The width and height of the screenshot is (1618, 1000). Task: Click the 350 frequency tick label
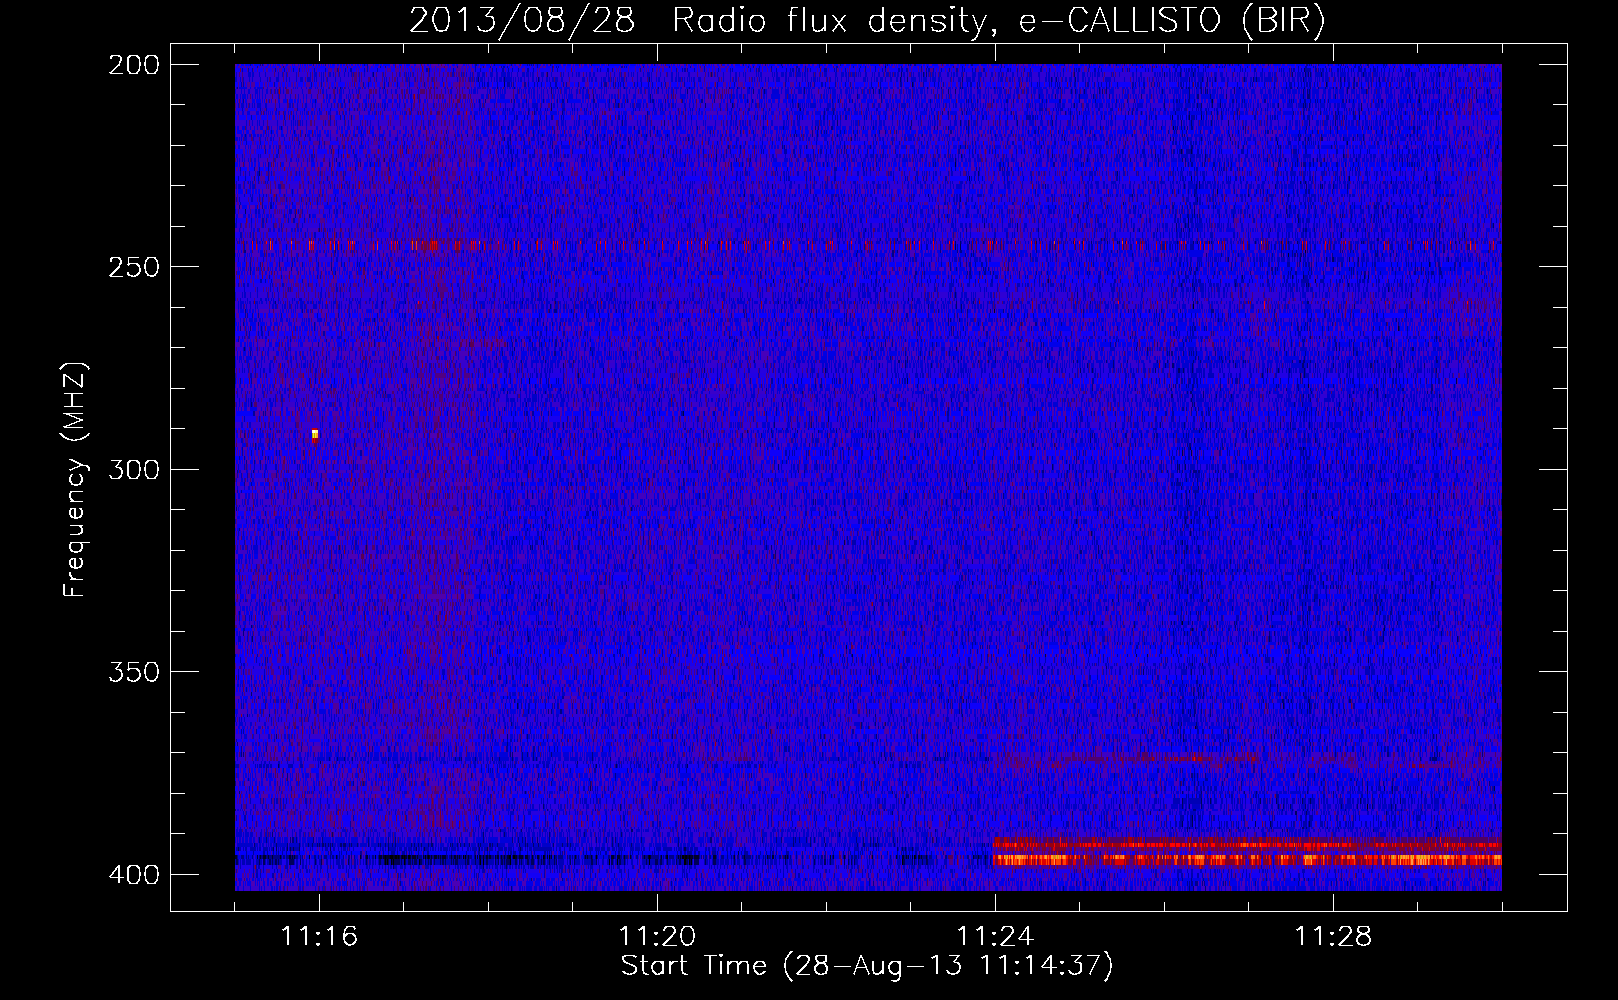pos(134,672)
